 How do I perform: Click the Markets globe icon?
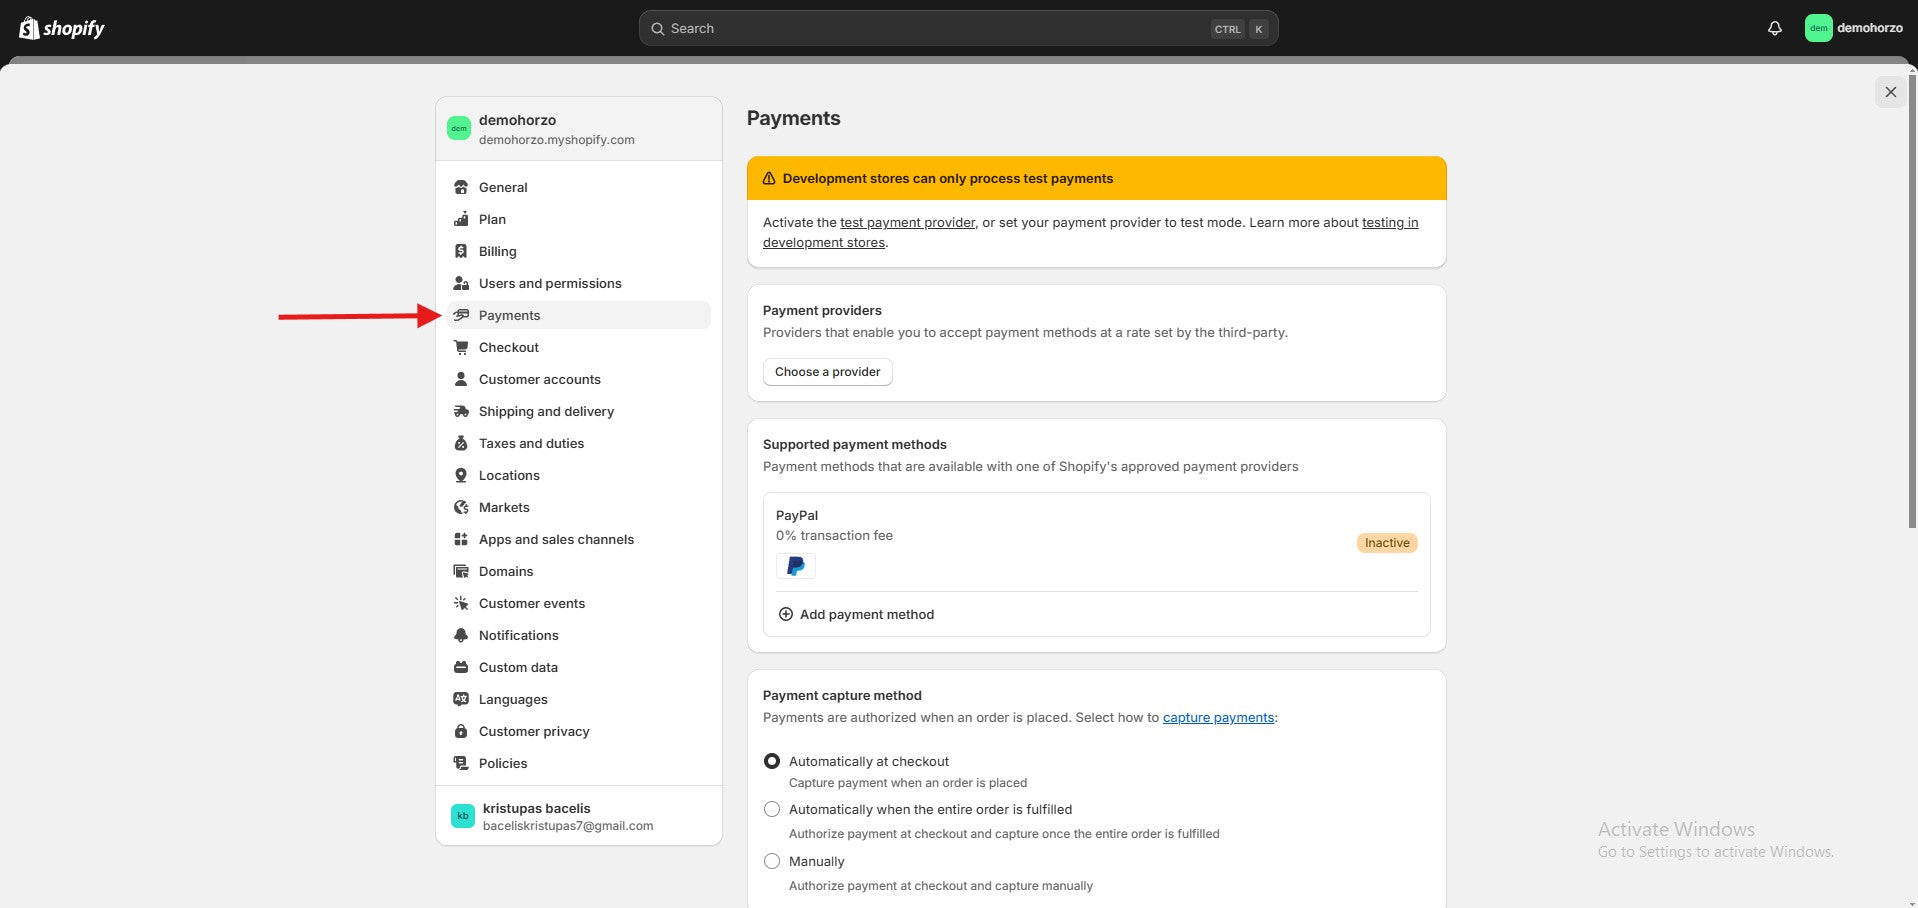(461, 507)
